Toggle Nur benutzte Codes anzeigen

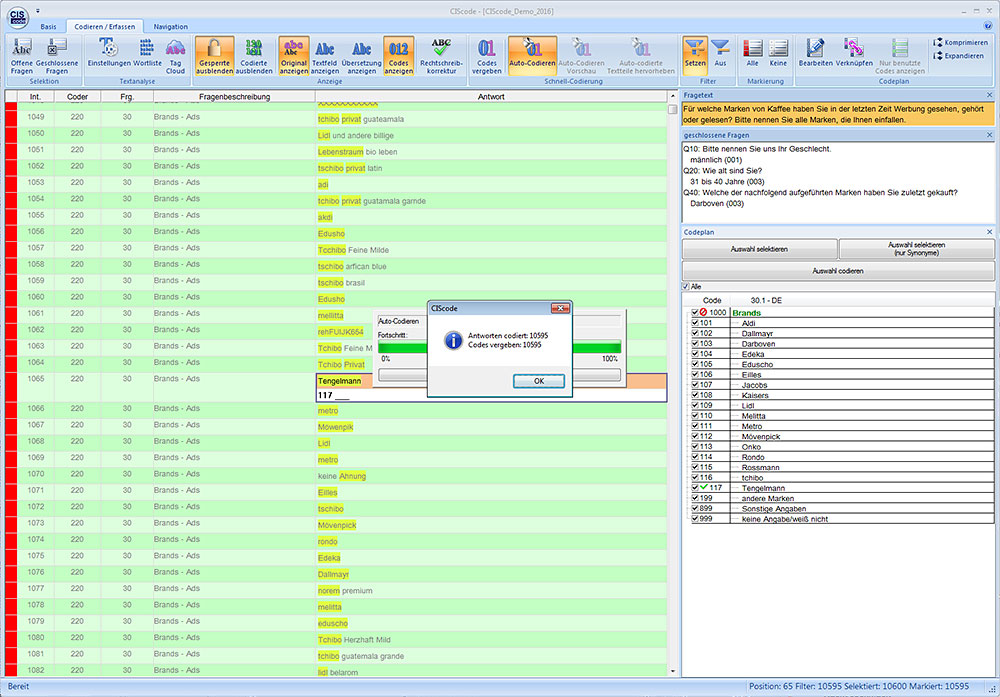900,56
